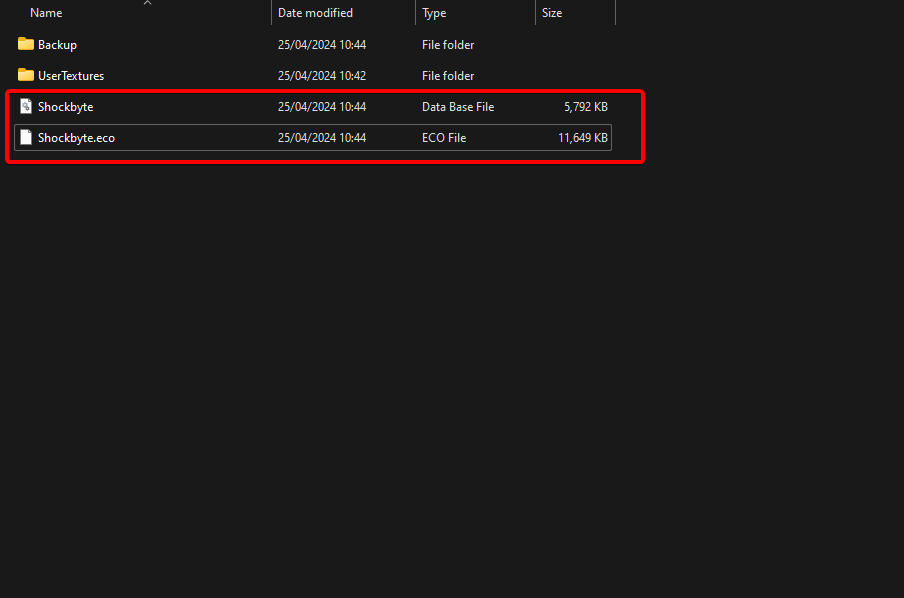The image size is (904, 598).
Task: Toggle sort direction arrow above Name
Action: click(x=148, y=3)
